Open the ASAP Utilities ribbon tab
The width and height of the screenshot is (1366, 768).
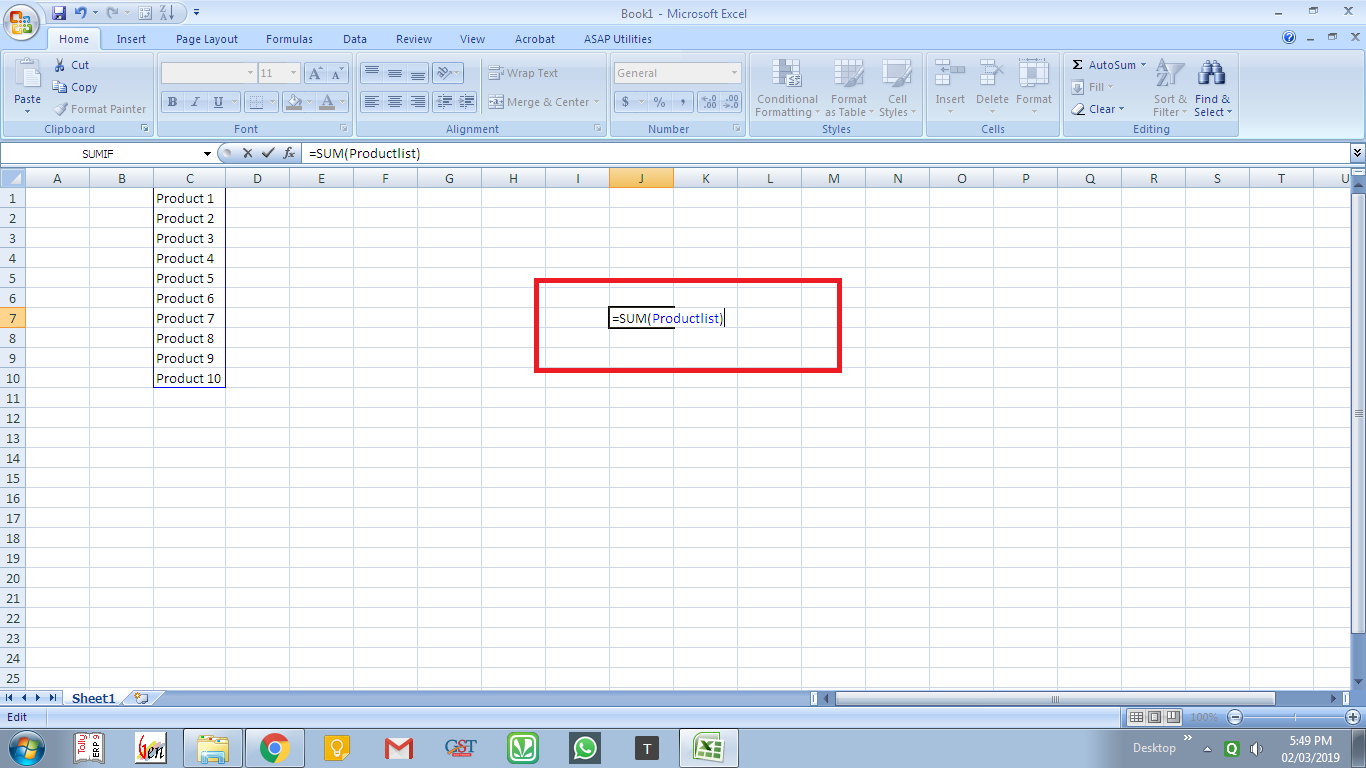[x=617, y=39]
